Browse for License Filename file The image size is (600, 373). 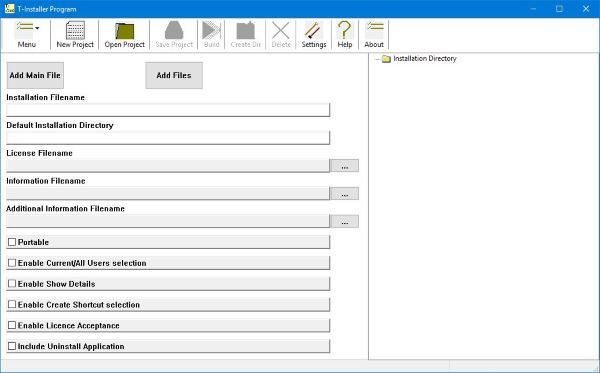click(x=345, y=166)
